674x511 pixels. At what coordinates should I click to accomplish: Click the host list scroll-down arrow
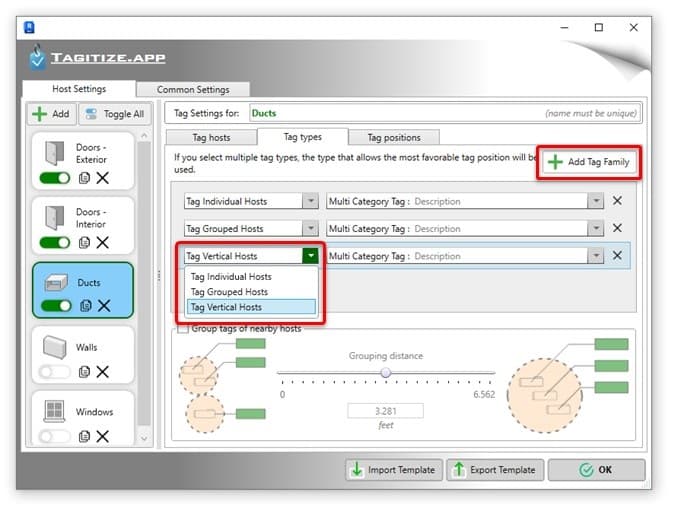coord(144,439)
